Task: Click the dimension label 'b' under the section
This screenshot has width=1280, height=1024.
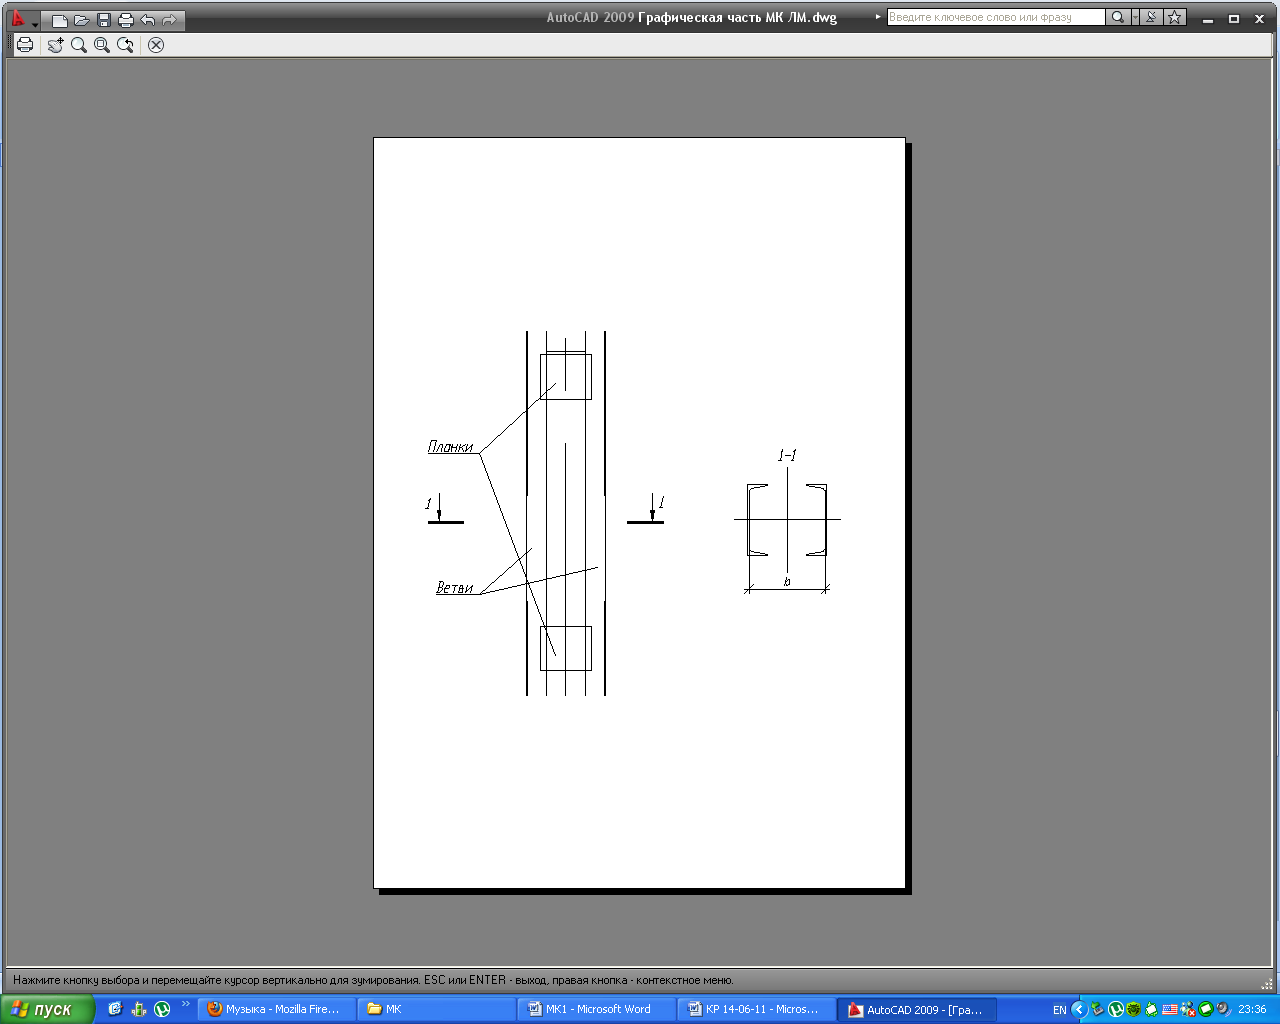Action: 787,582
